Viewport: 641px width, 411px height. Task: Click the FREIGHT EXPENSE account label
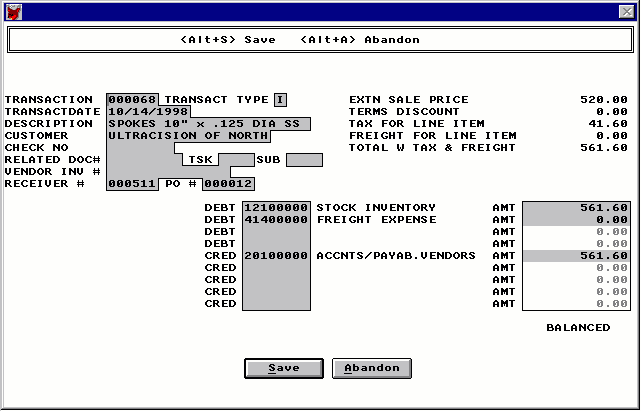tap(377, 220)
